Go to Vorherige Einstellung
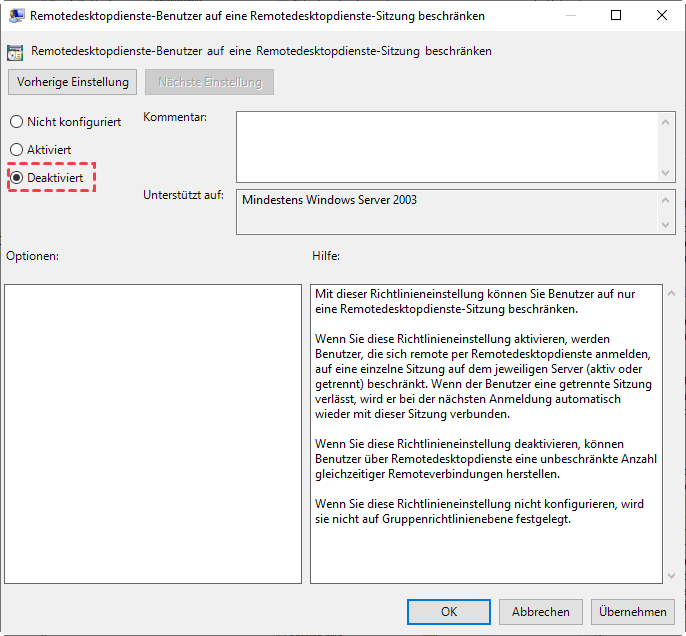This screenshot has height=636, width=686. 72,82
